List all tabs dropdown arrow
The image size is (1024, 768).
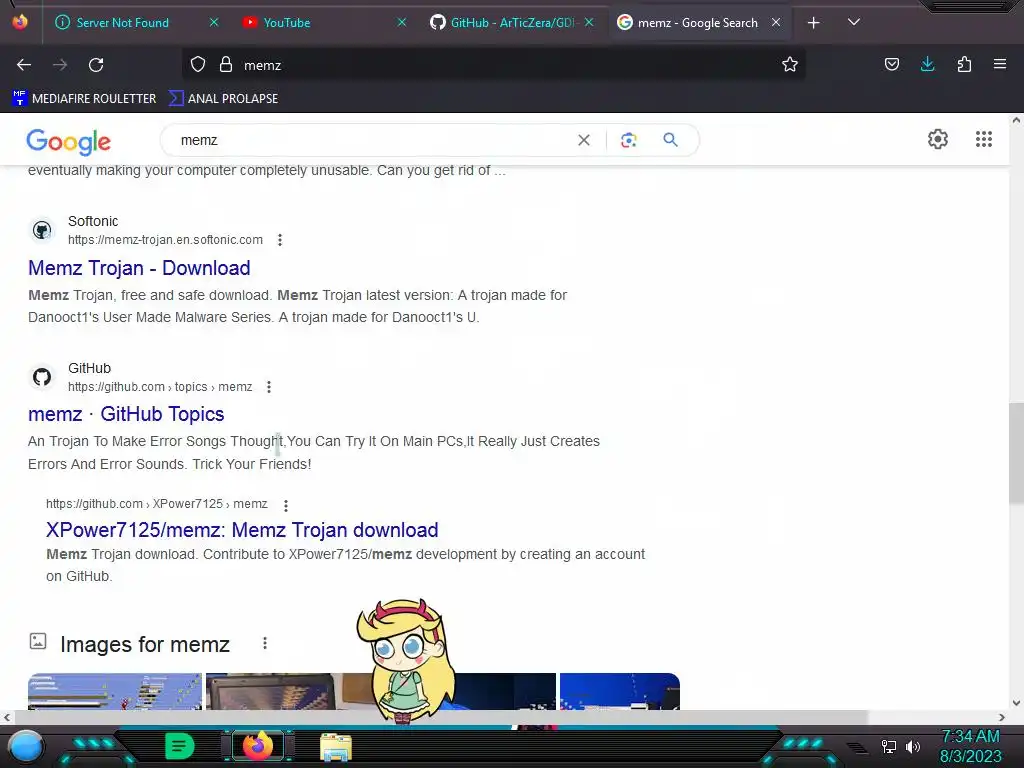click(x=853, y=22)
